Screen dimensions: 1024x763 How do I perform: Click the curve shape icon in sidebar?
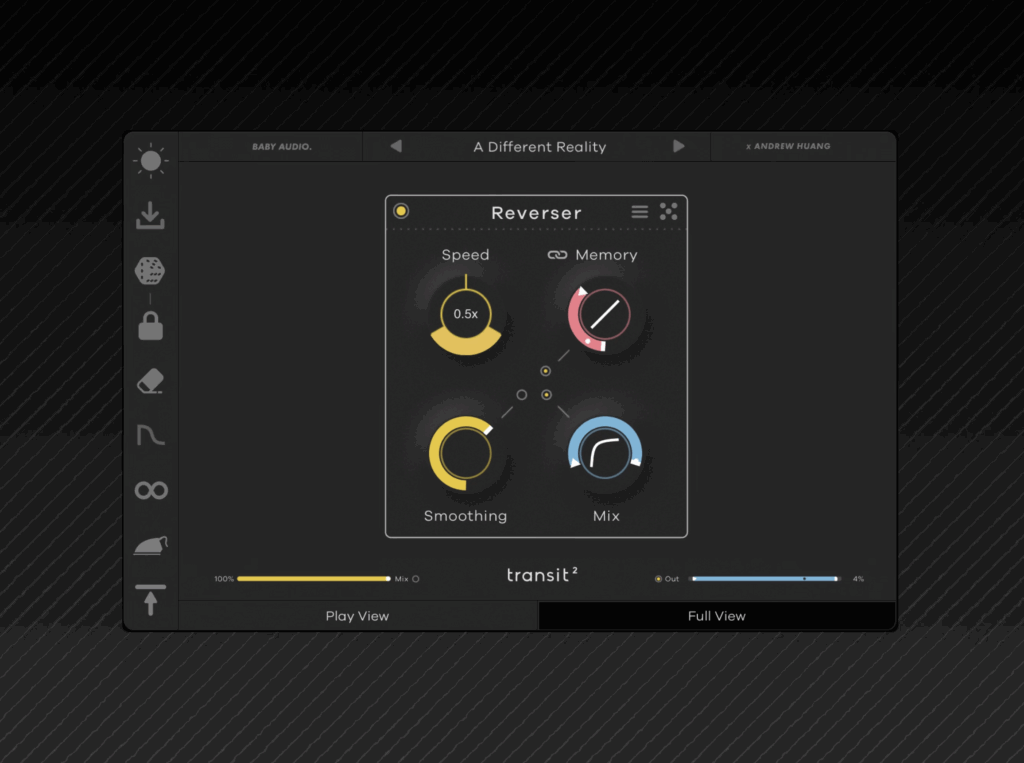(151, 435)
